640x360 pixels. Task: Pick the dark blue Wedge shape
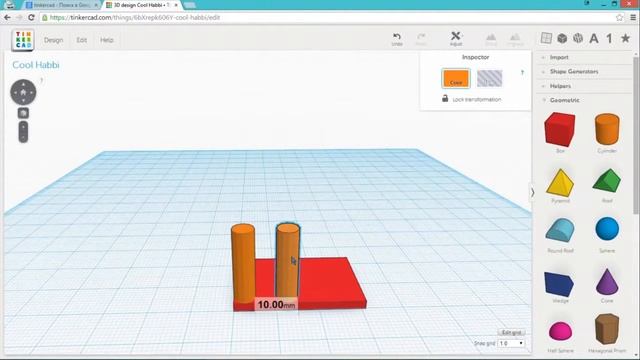[x=560, y=284]
